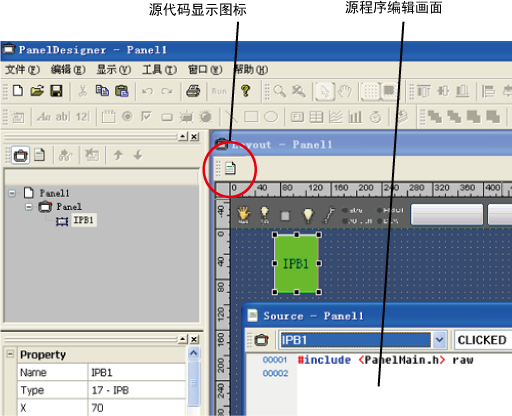Save the panel with the floppy disk icon
Screen dimensions: 512x416
[x=56, y=91]
